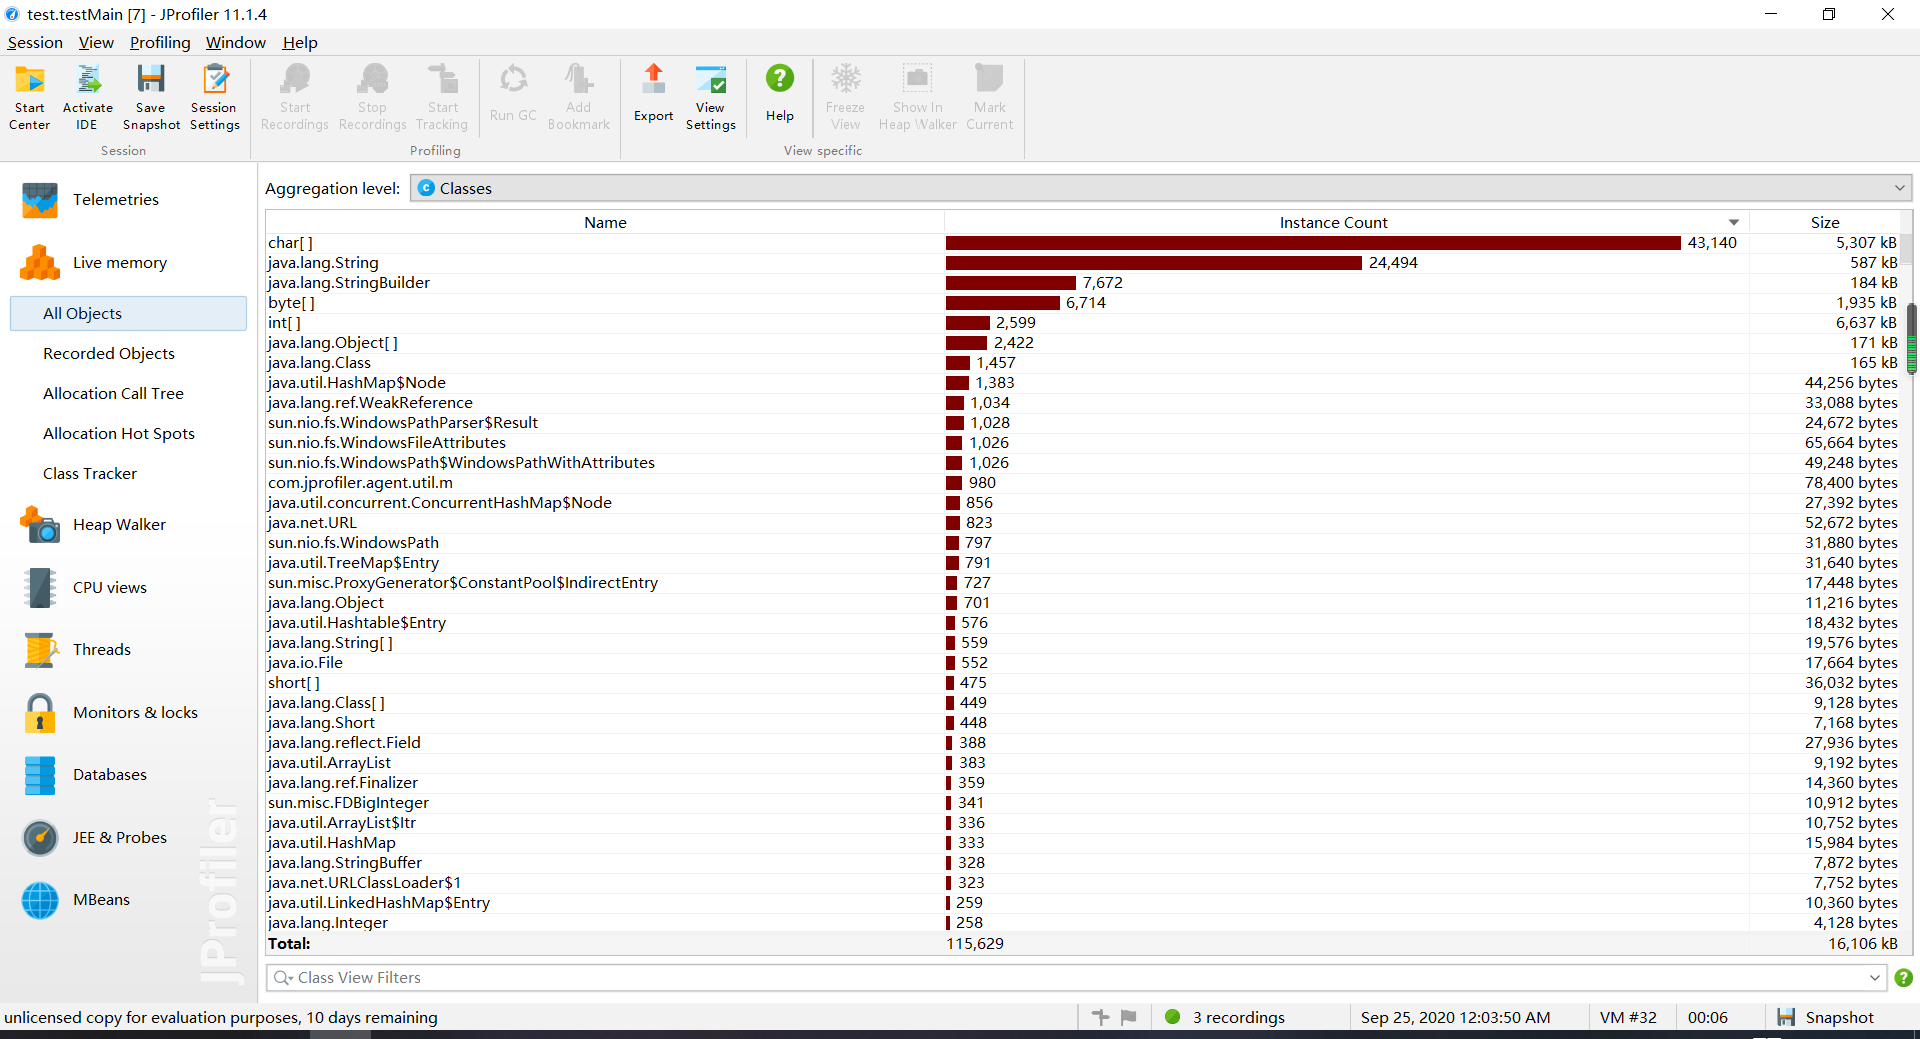Click the 16,106 kB total size value
Viewport: 1920px width, 1039px height.
pyautogui.click(x=1862, y=944)
